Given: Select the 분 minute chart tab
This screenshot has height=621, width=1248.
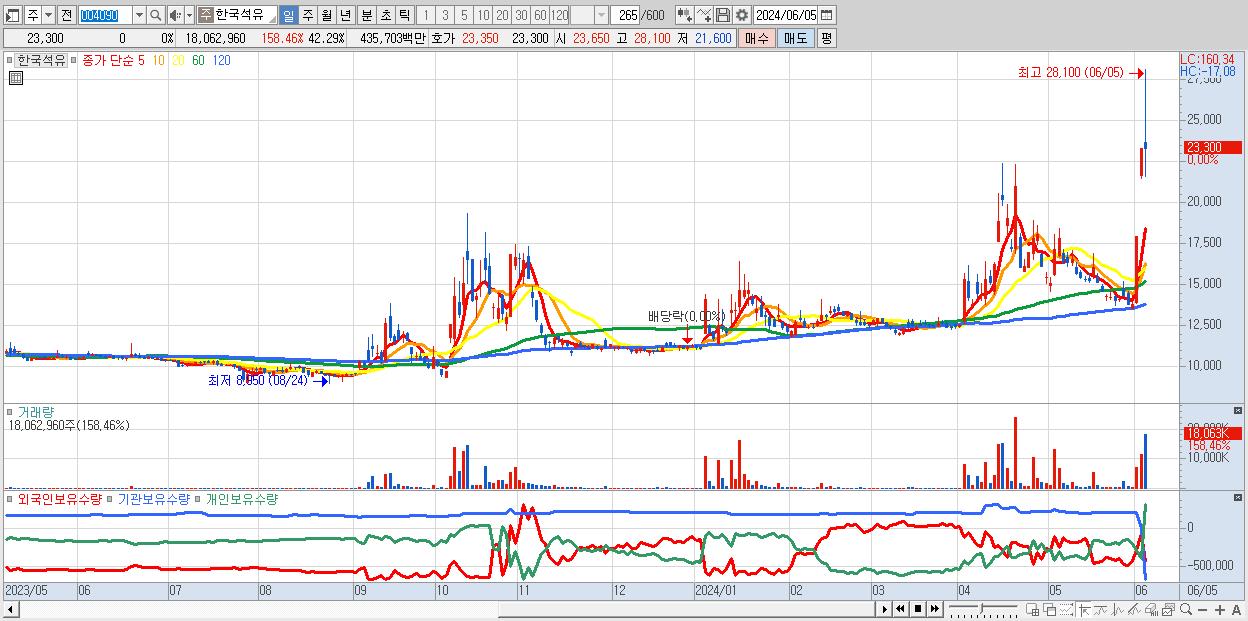Looking at the screenshot, I should [366, 15].
